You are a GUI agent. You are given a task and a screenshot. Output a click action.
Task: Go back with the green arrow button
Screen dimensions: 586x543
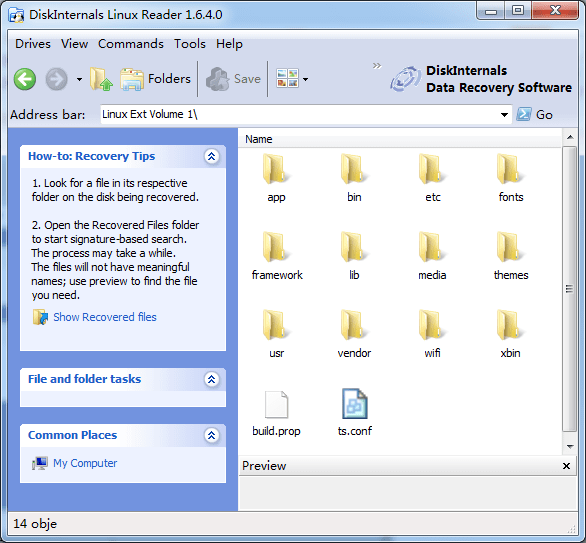coord(25,79)
